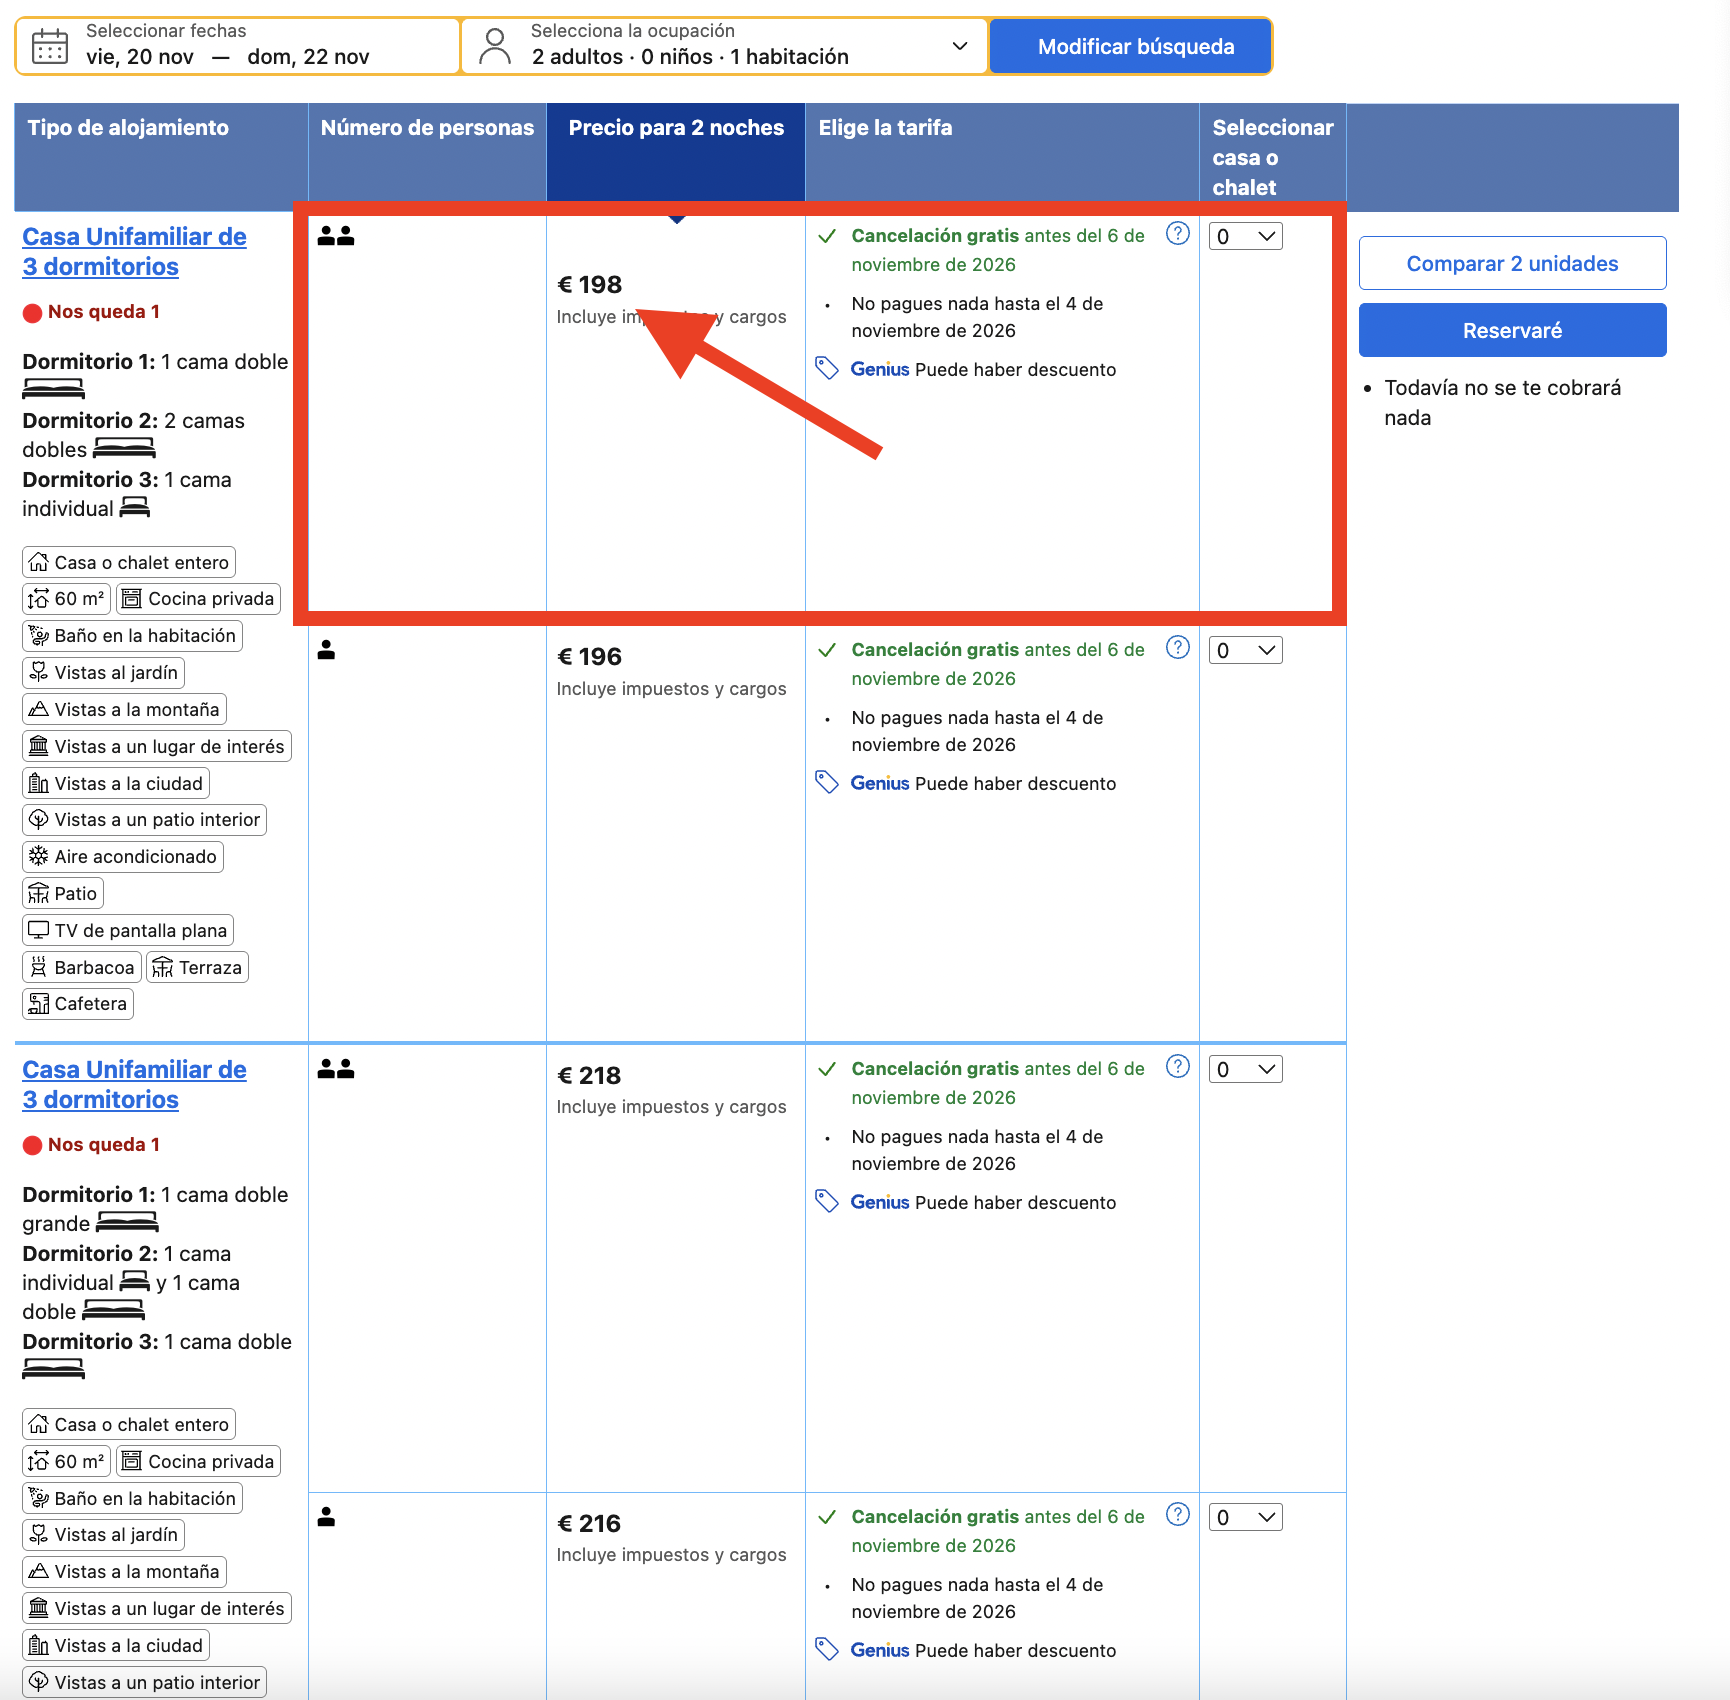
Task: Click Comparar 2 unidades button
Action: [1512, 263]
